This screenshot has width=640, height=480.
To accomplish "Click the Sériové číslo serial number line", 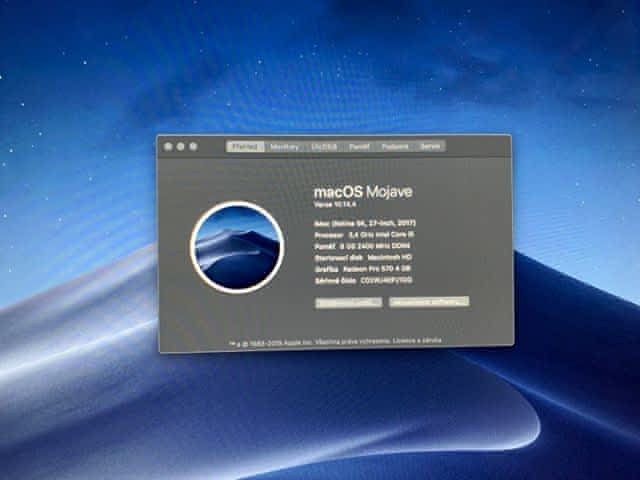I will click(x=363, y=280).
